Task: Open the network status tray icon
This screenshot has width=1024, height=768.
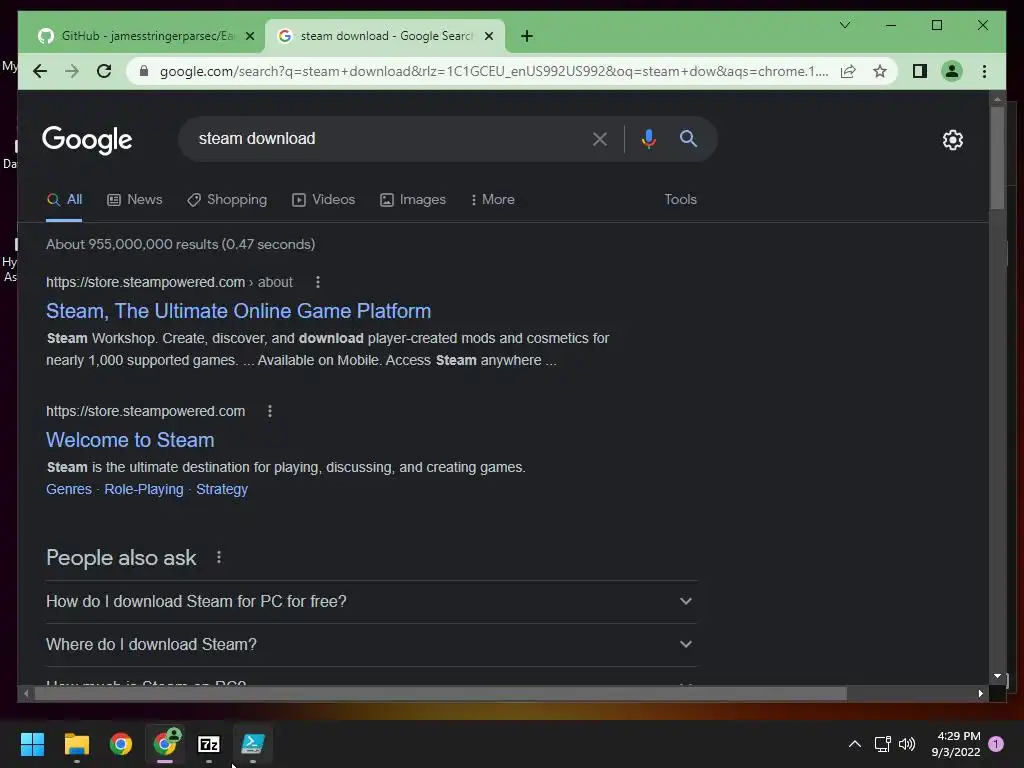Action: (x=882, y=744)
